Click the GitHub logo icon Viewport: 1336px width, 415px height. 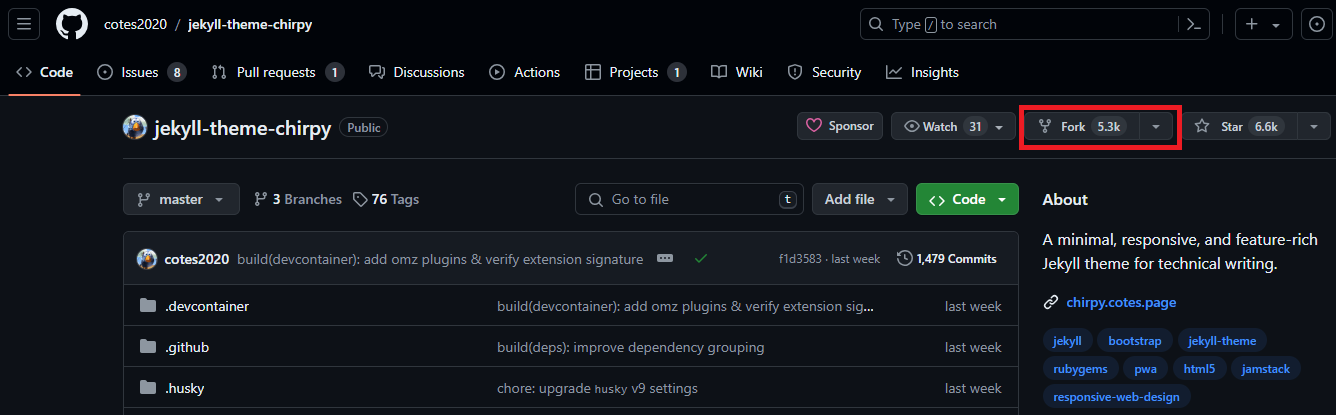coord(72,24)
